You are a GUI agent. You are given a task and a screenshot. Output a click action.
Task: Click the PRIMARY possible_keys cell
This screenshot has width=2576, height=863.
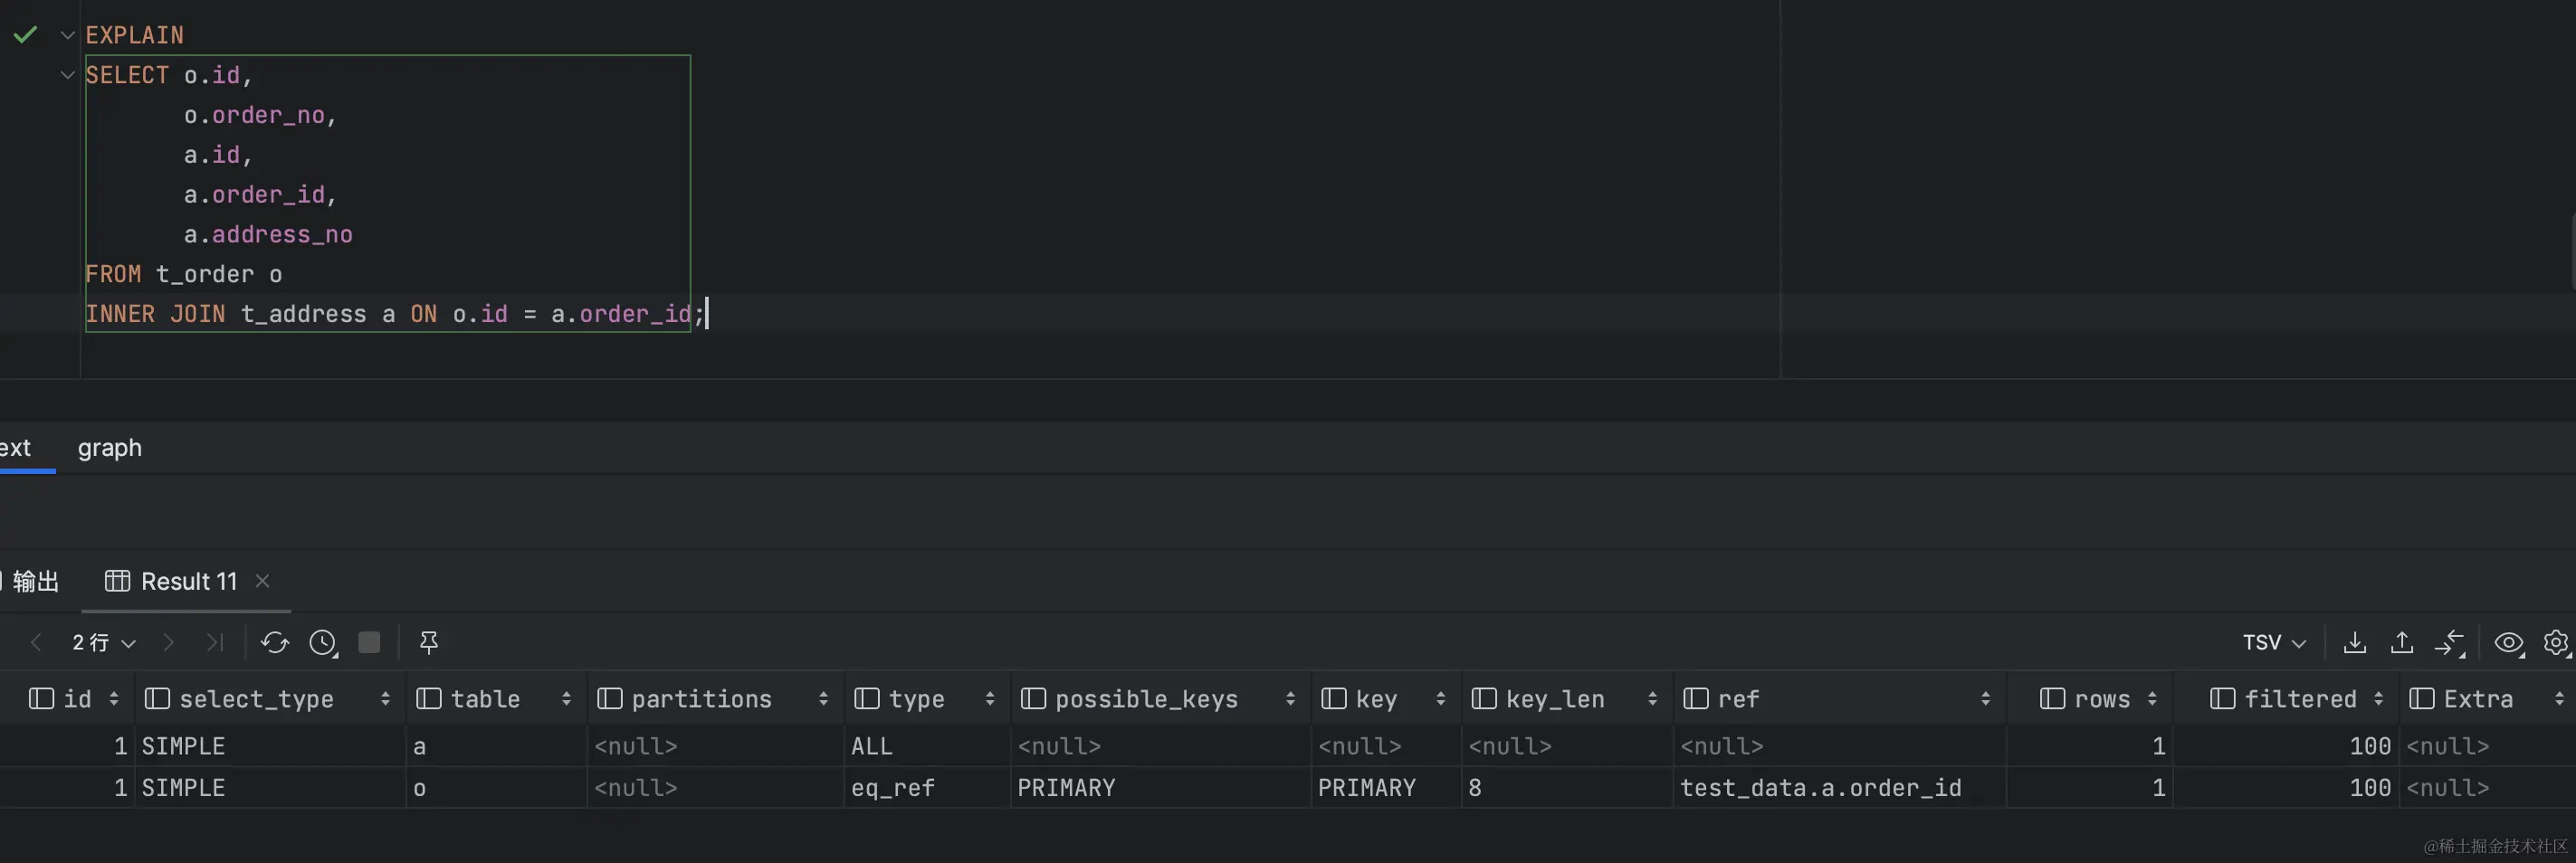tap(1160, 787)
